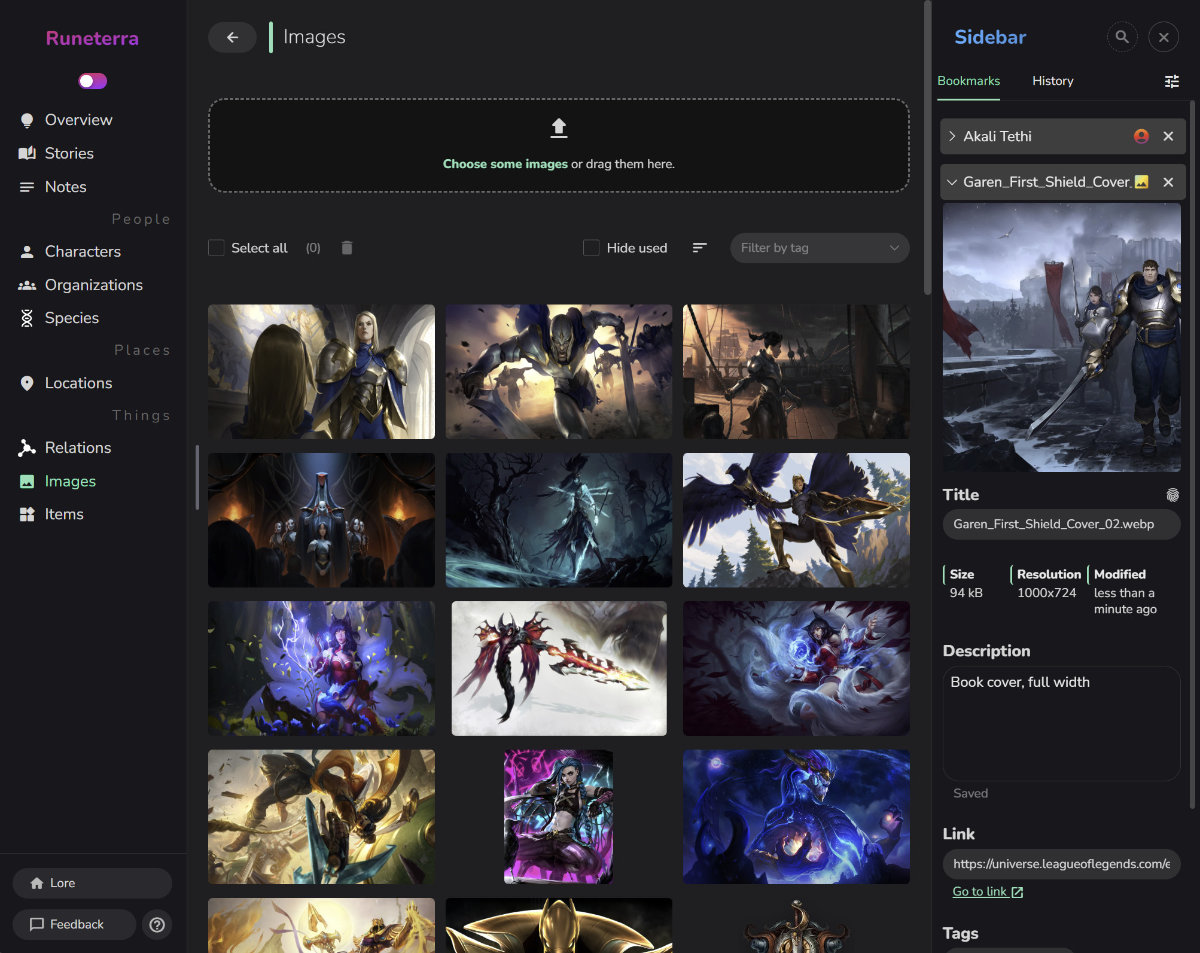The width and height of the screenshot is (1200, 953).
Task: Select the Jinx image thumbnail in the grid
Action: [x=558, y=816]
